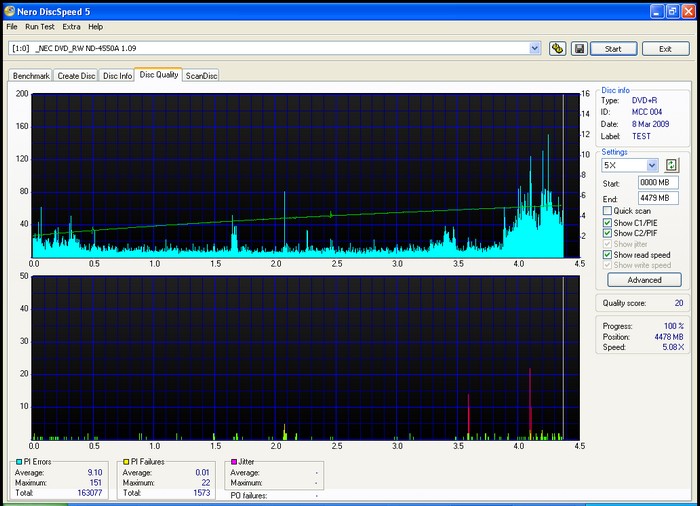
Task: Switch to the Benchmark tab
Action: (x=30, y=75)
